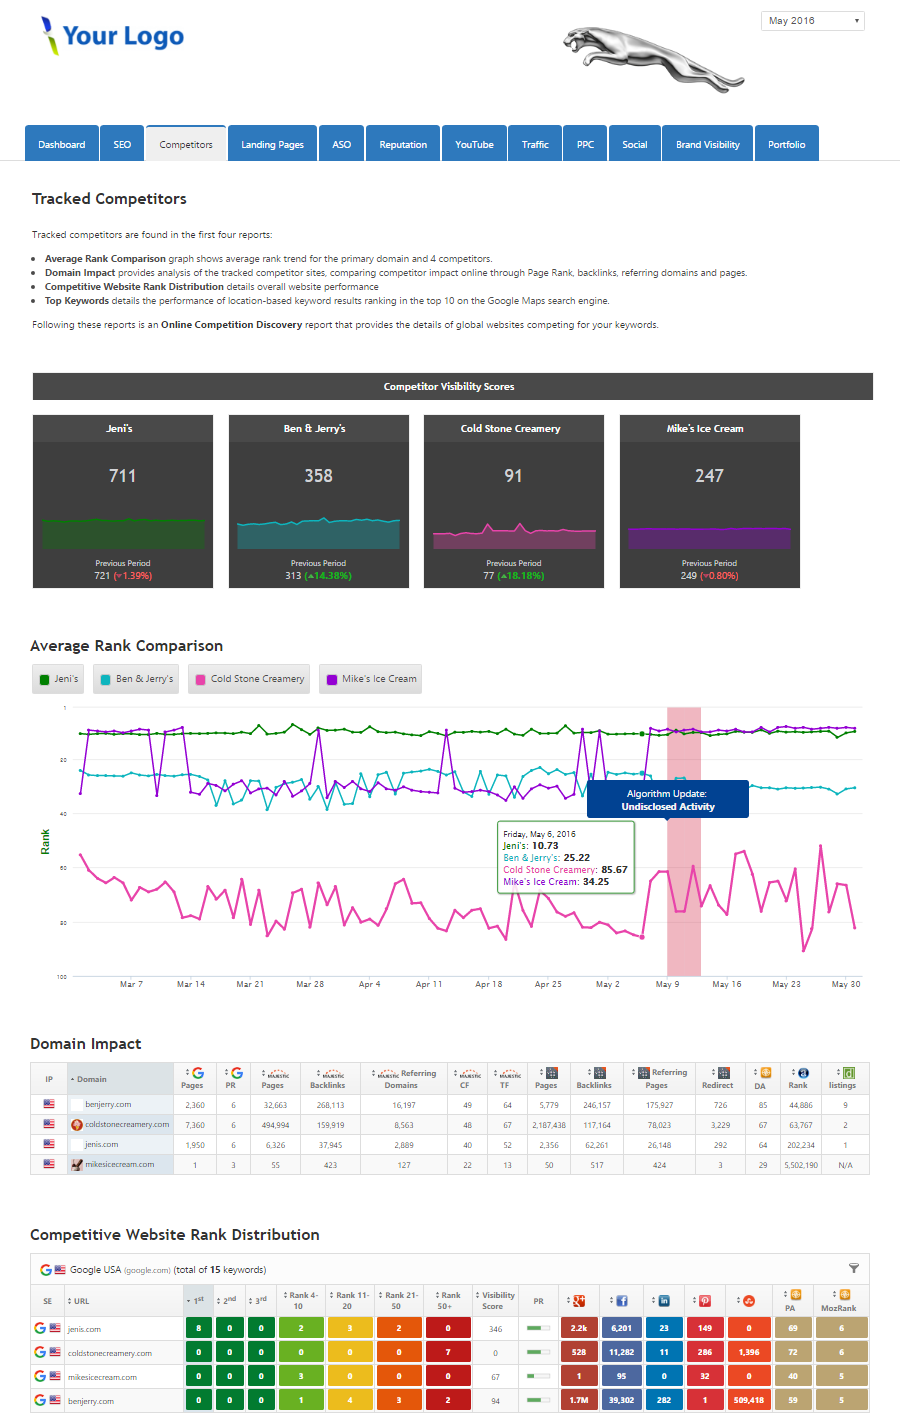Click the filter funnel icon in Rank Distribution
Screen dimensions: 900x1415
854,1268
